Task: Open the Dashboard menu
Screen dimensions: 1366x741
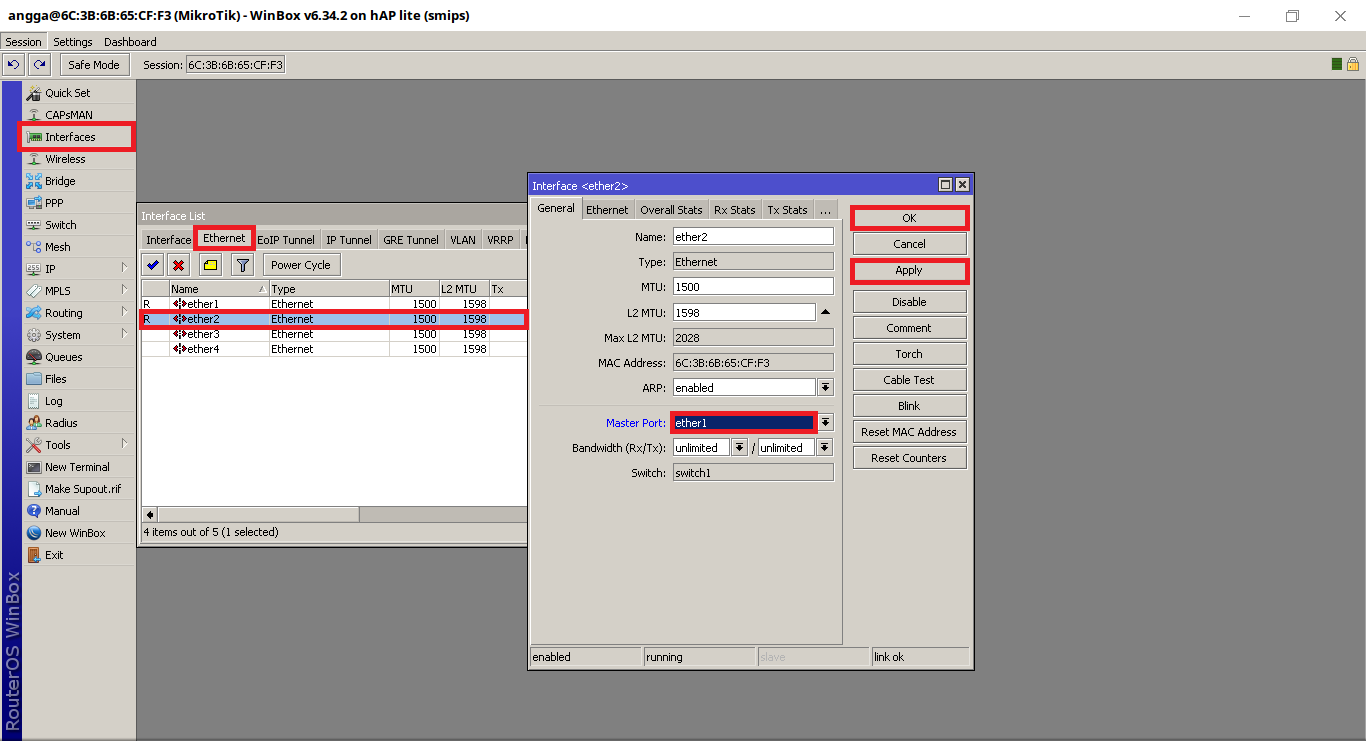Action: coord(130,42)
